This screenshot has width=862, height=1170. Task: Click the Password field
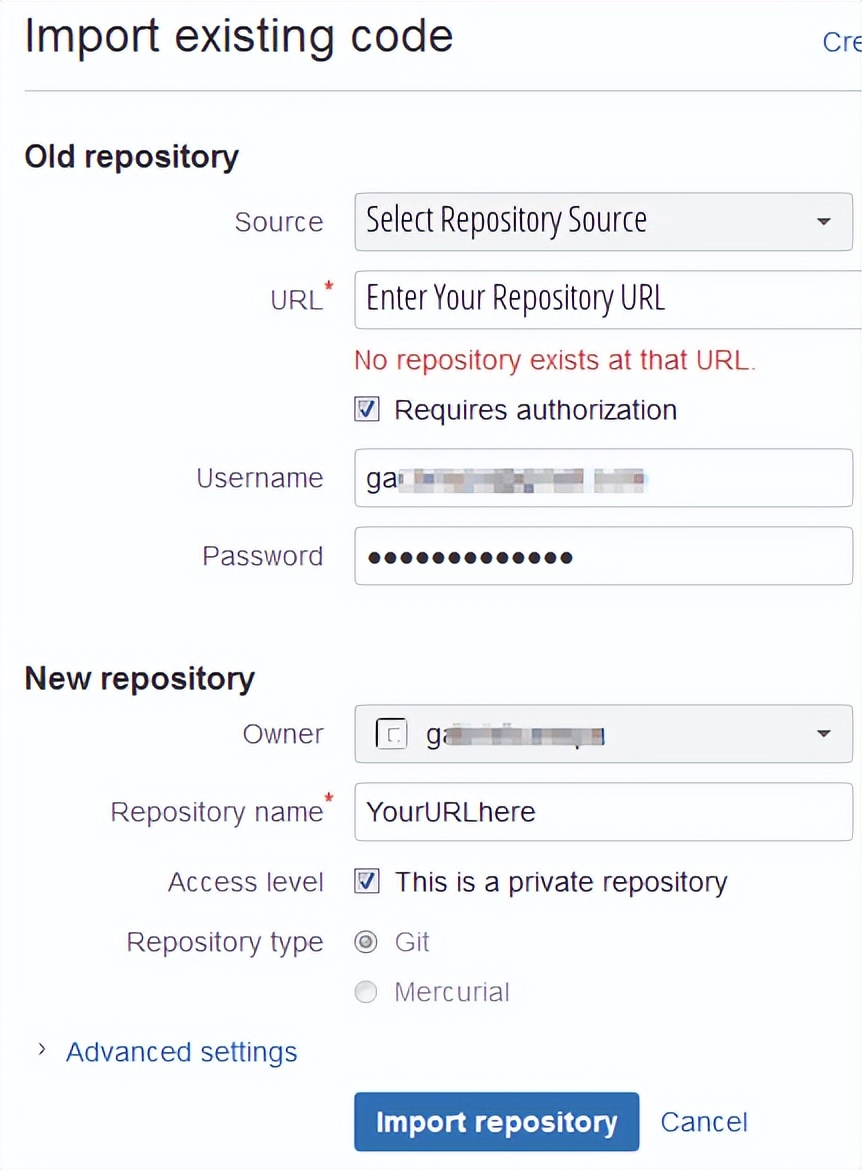coord(600,556)
